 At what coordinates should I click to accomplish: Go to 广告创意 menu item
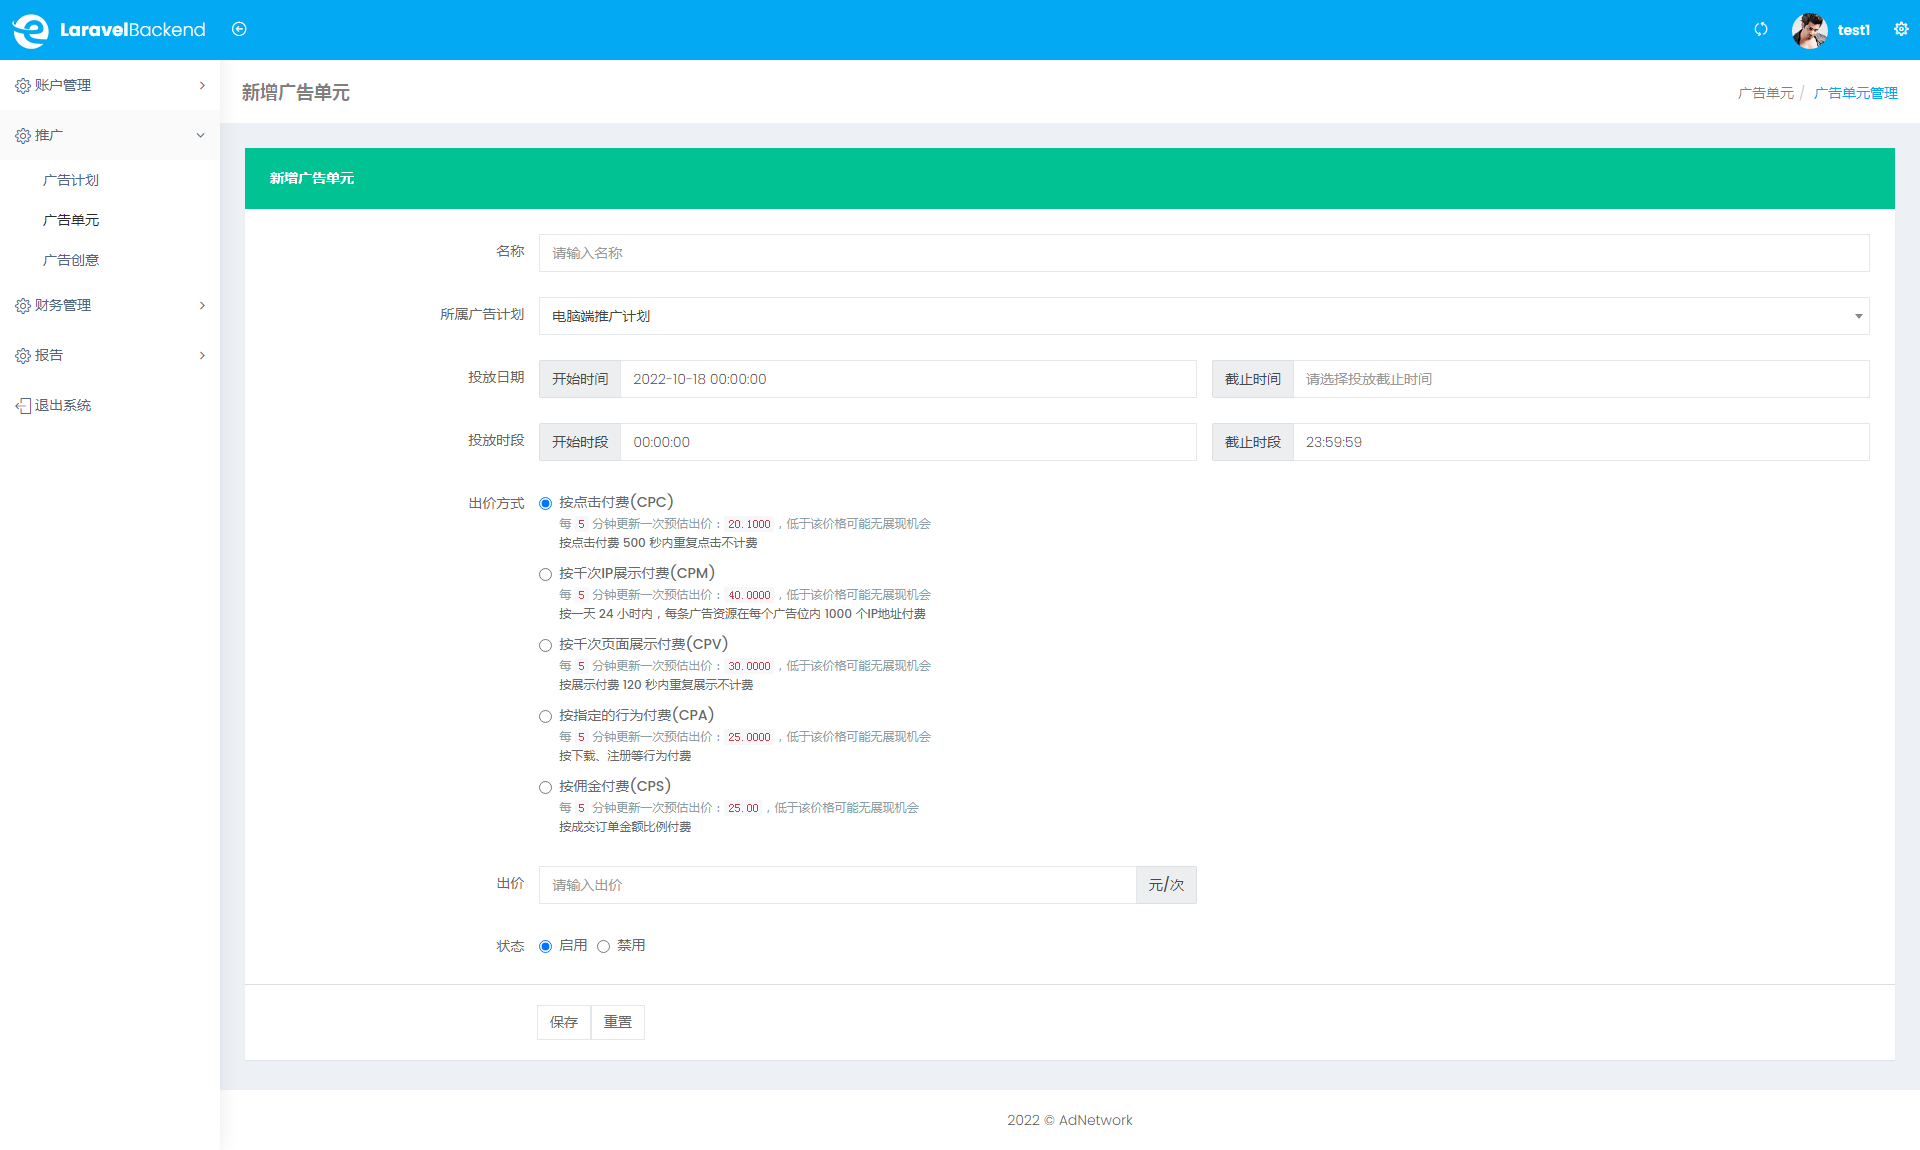click(x=71, y=260)
